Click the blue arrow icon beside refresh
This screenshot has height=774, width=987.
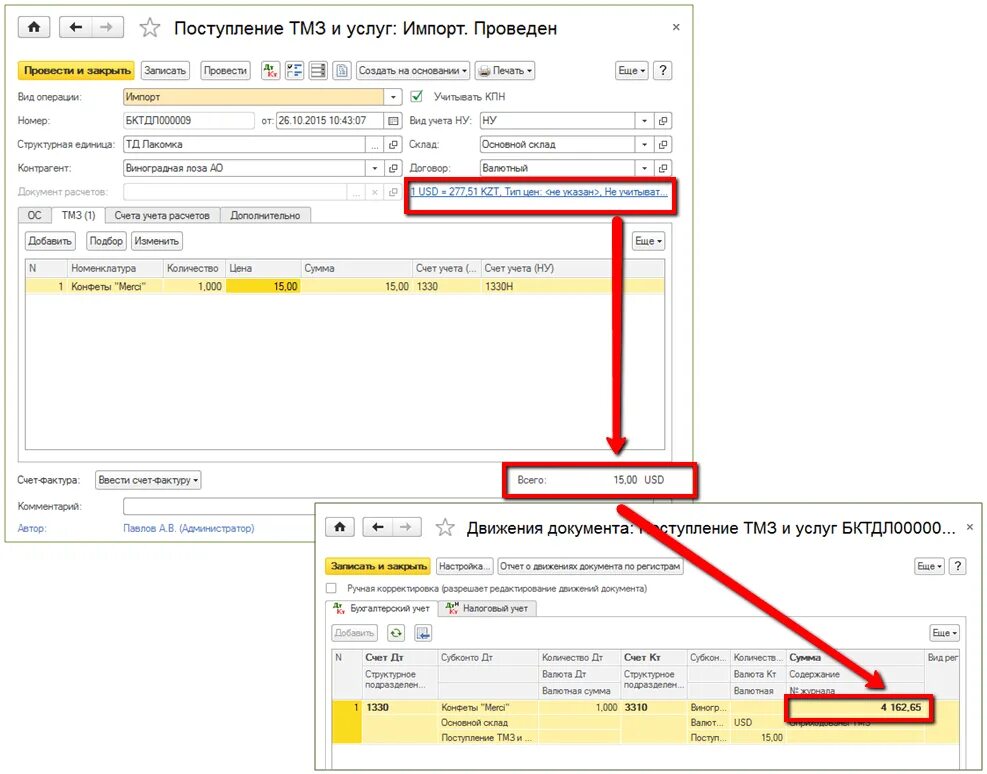click(423, 633)
